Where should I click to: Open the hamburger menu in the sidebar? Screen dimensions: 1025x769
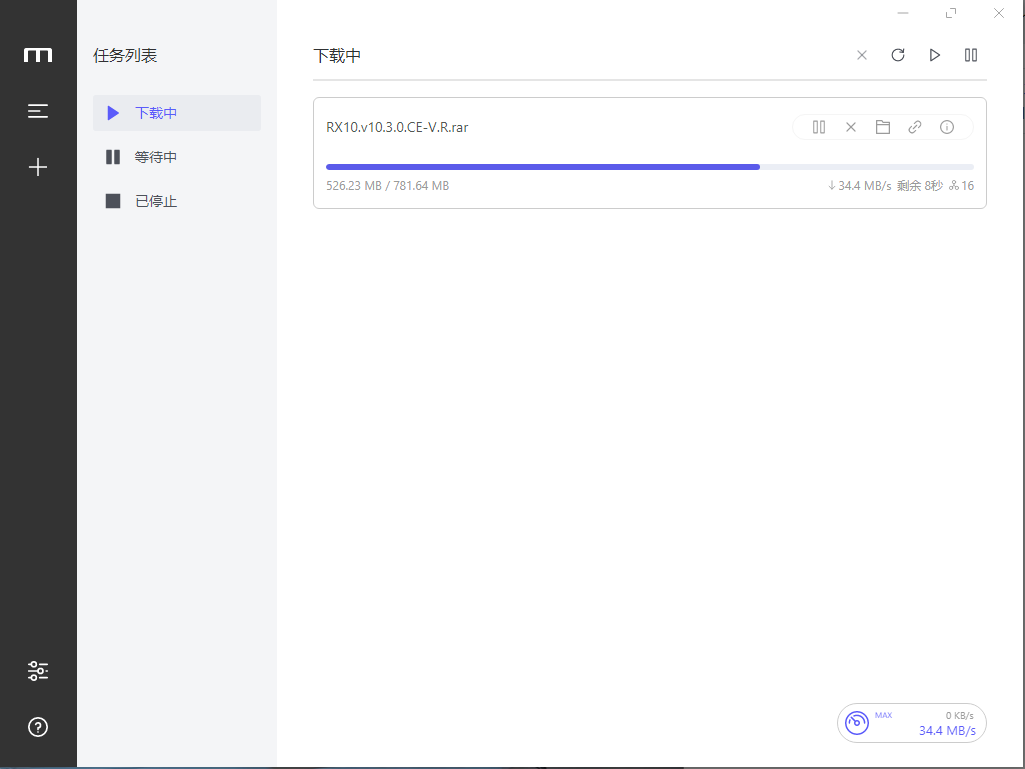(x=38, y=110)
